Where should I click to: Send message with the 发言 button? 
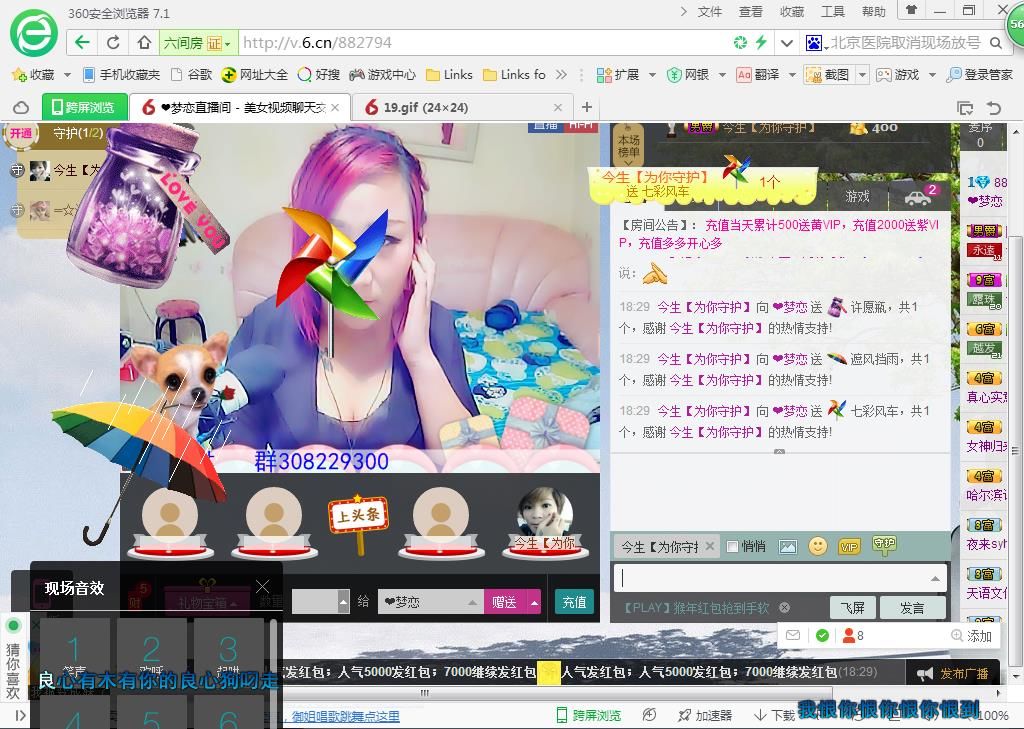click(x=912, y=608)
